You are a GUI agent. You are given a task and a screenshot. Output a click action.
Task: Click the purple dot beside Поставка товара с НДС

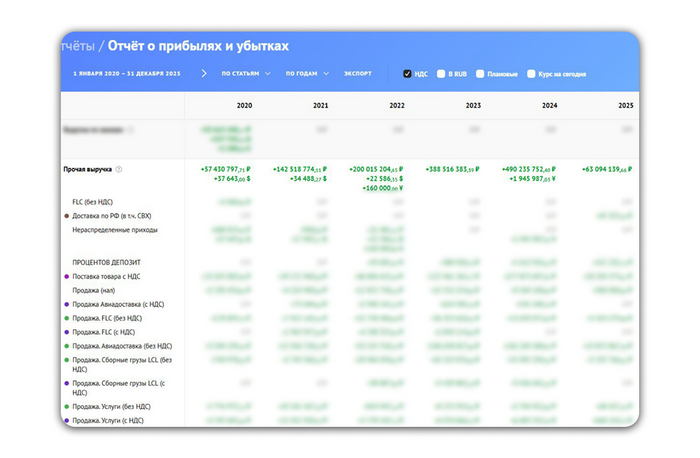tap(65, 275)
